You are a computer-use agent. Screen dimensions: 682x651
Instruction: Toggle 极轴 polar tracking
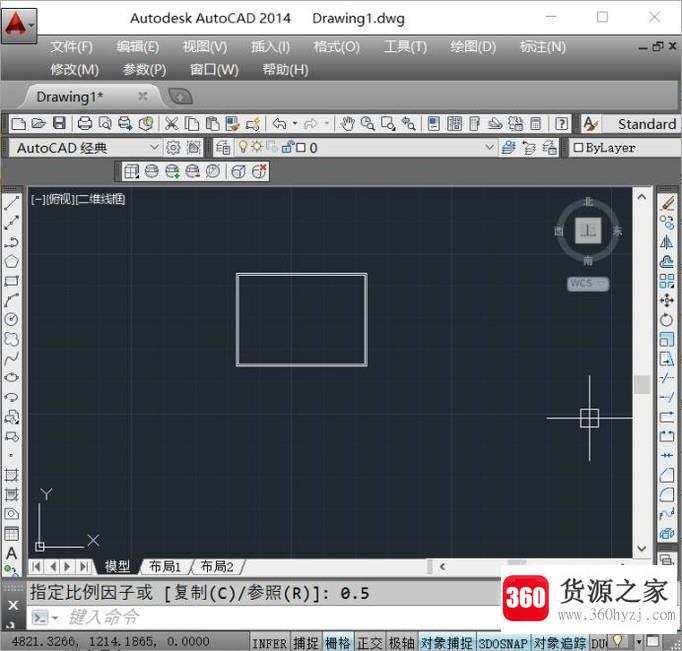(x=401, y=643)
